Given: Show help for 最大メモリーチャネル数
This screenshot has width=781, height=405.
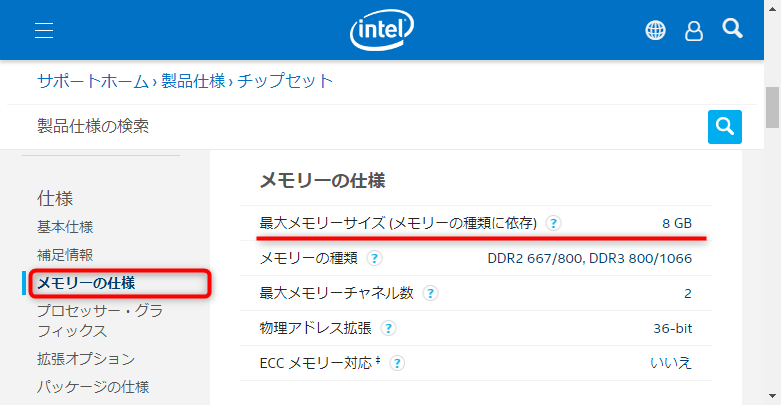Looking at the screenshot, I should 430,293.
